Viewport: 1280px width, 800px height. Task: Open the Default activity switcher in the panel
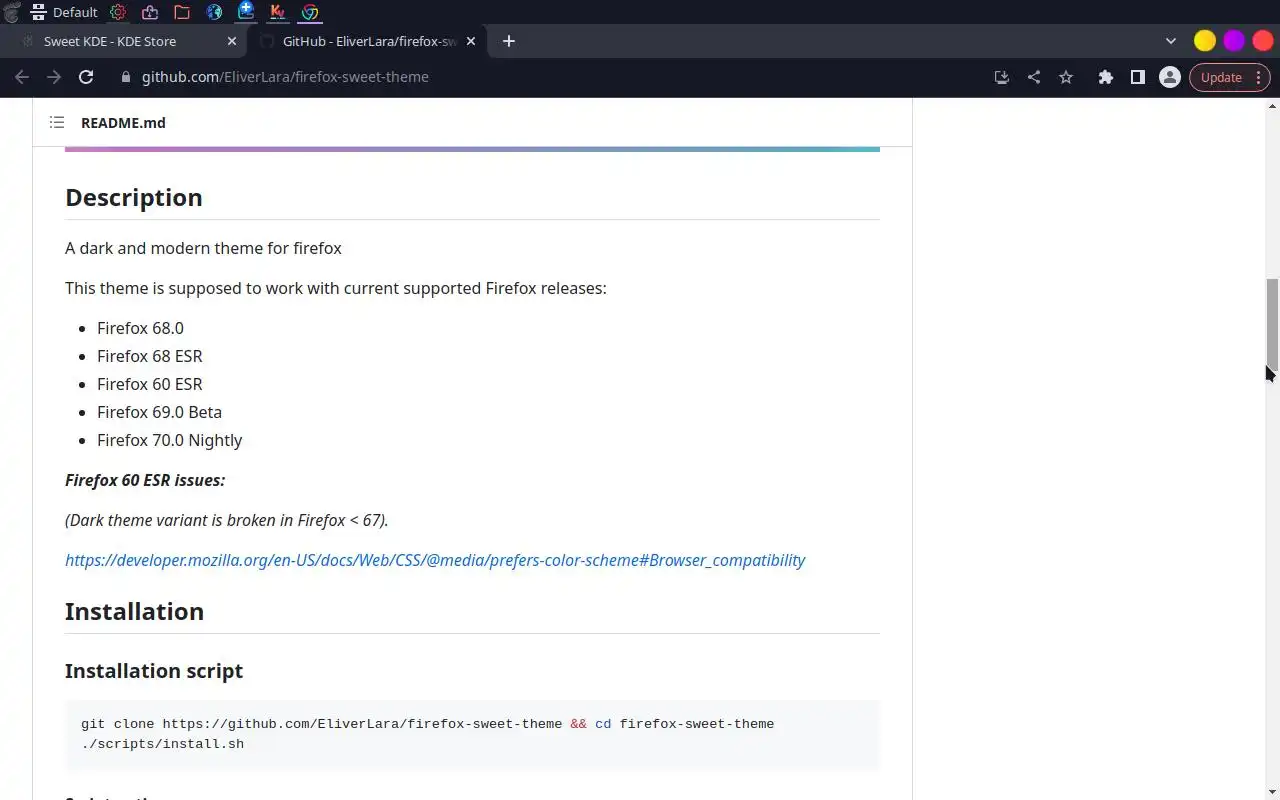pos(65,12)
